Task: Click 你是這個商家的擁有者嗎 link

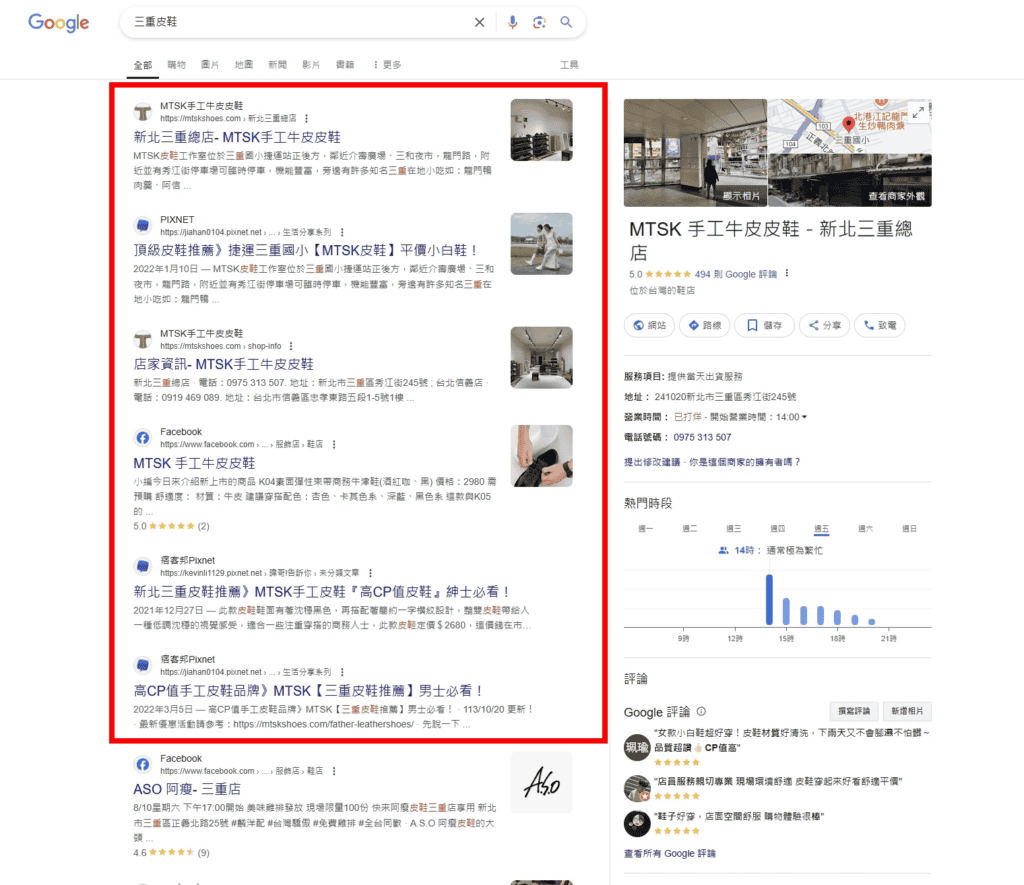Action: click(744, 462)
